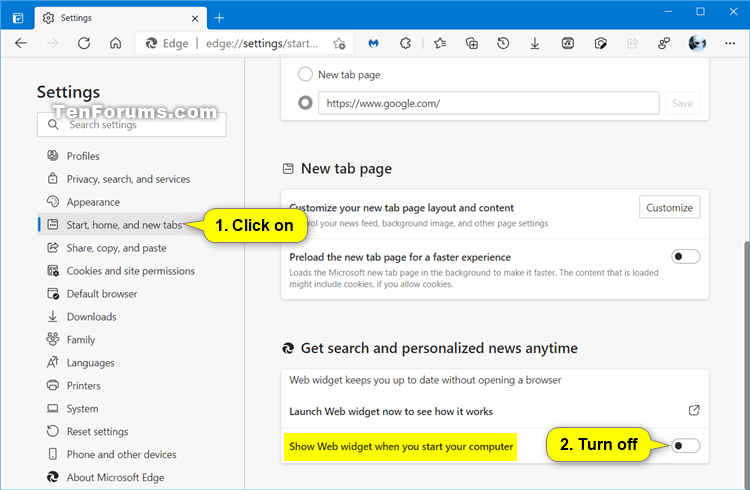Open the Extensions puzzle icon

point(405,44)
